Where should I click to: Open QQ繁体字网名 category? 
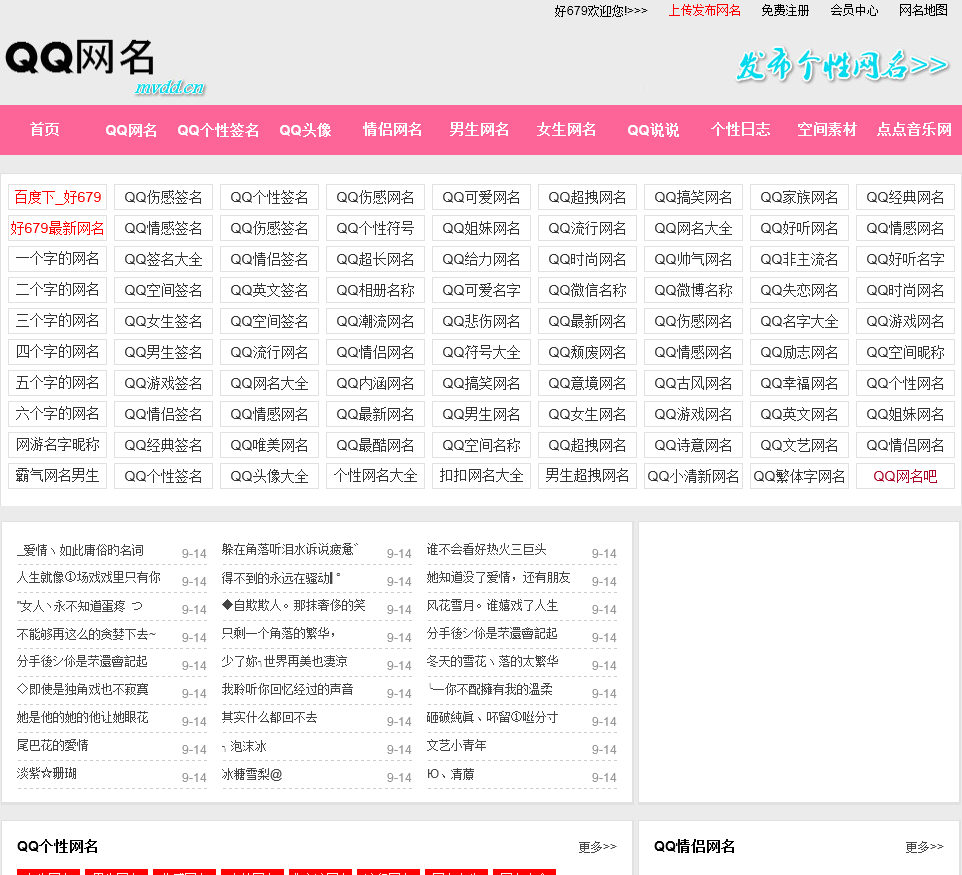pyautogui.click(x=799, y=476)
